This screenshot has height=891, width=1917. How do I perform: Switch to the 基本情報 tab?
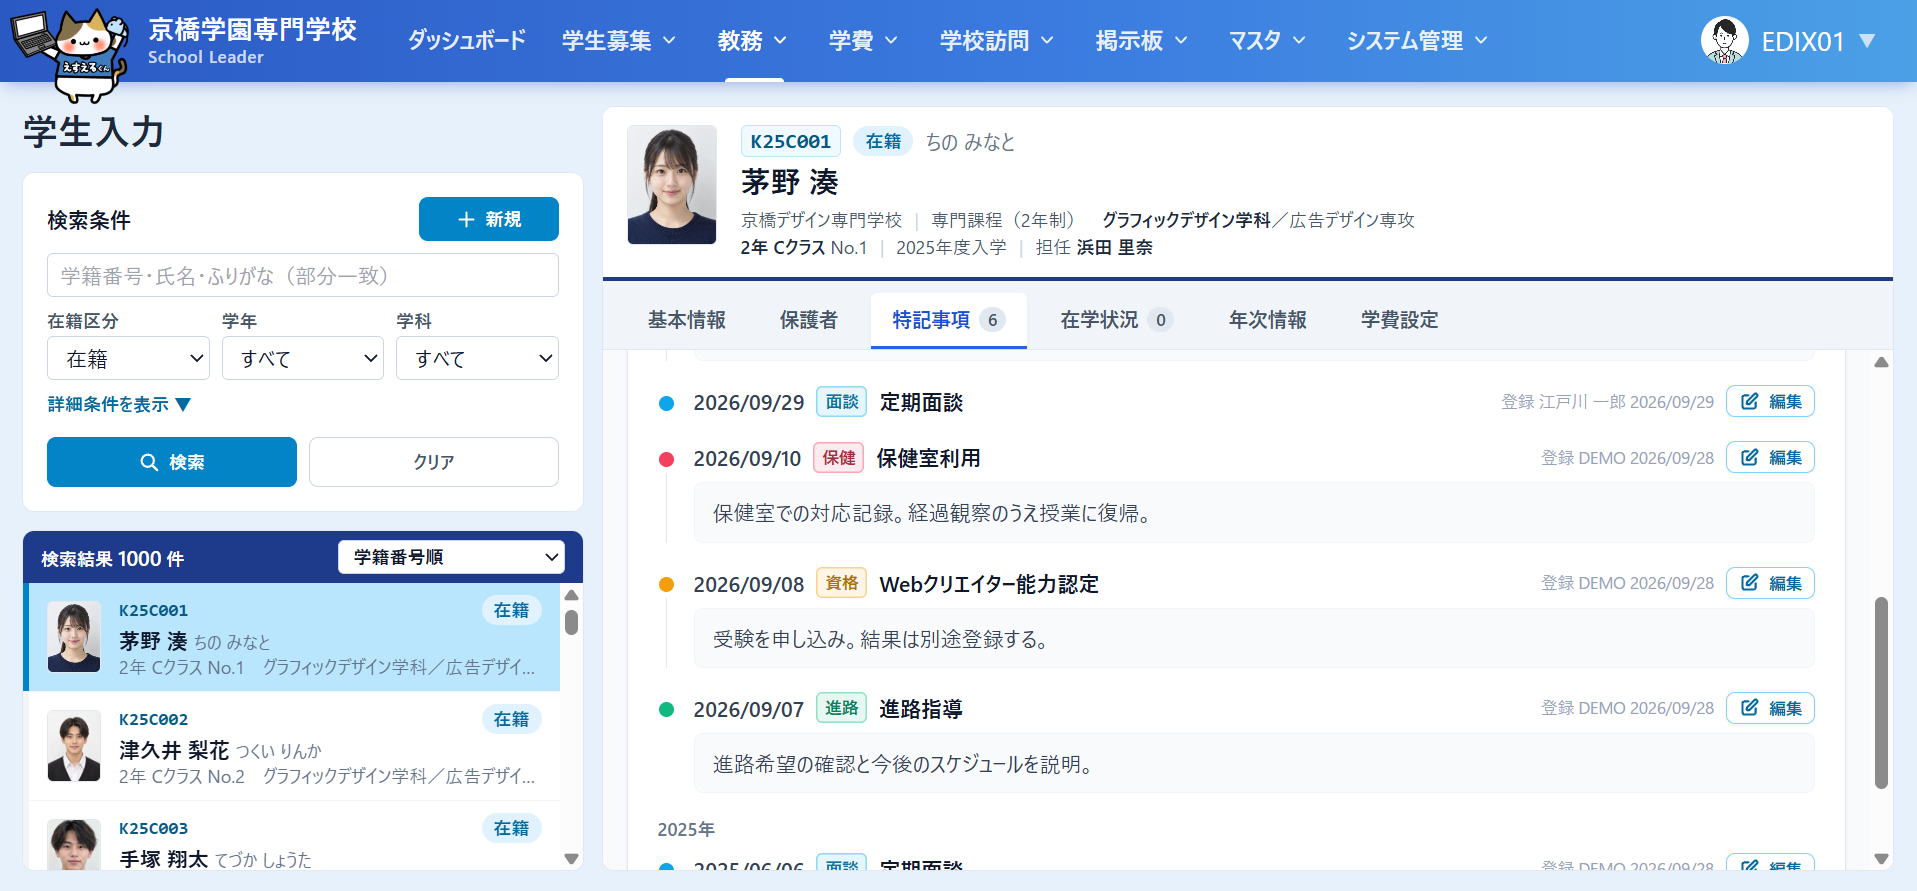[x=687, y=320]
